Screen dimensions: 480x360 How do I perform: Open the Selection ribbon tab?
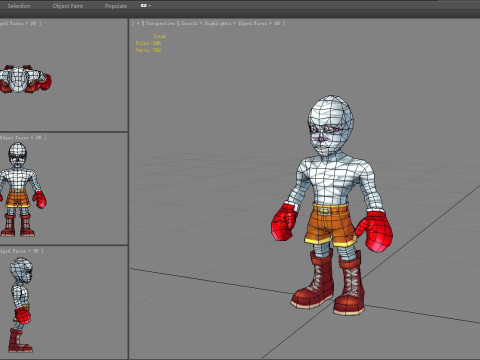(x=19, y=6)
